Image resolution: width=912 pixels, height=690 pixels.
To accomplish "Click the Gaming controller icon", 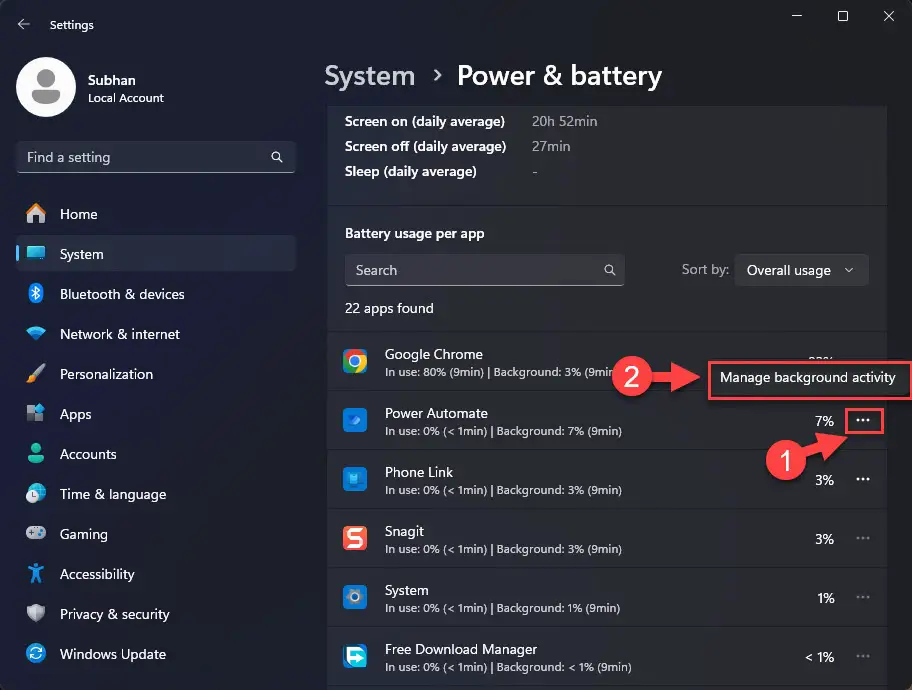I will (x=35, y=533).
